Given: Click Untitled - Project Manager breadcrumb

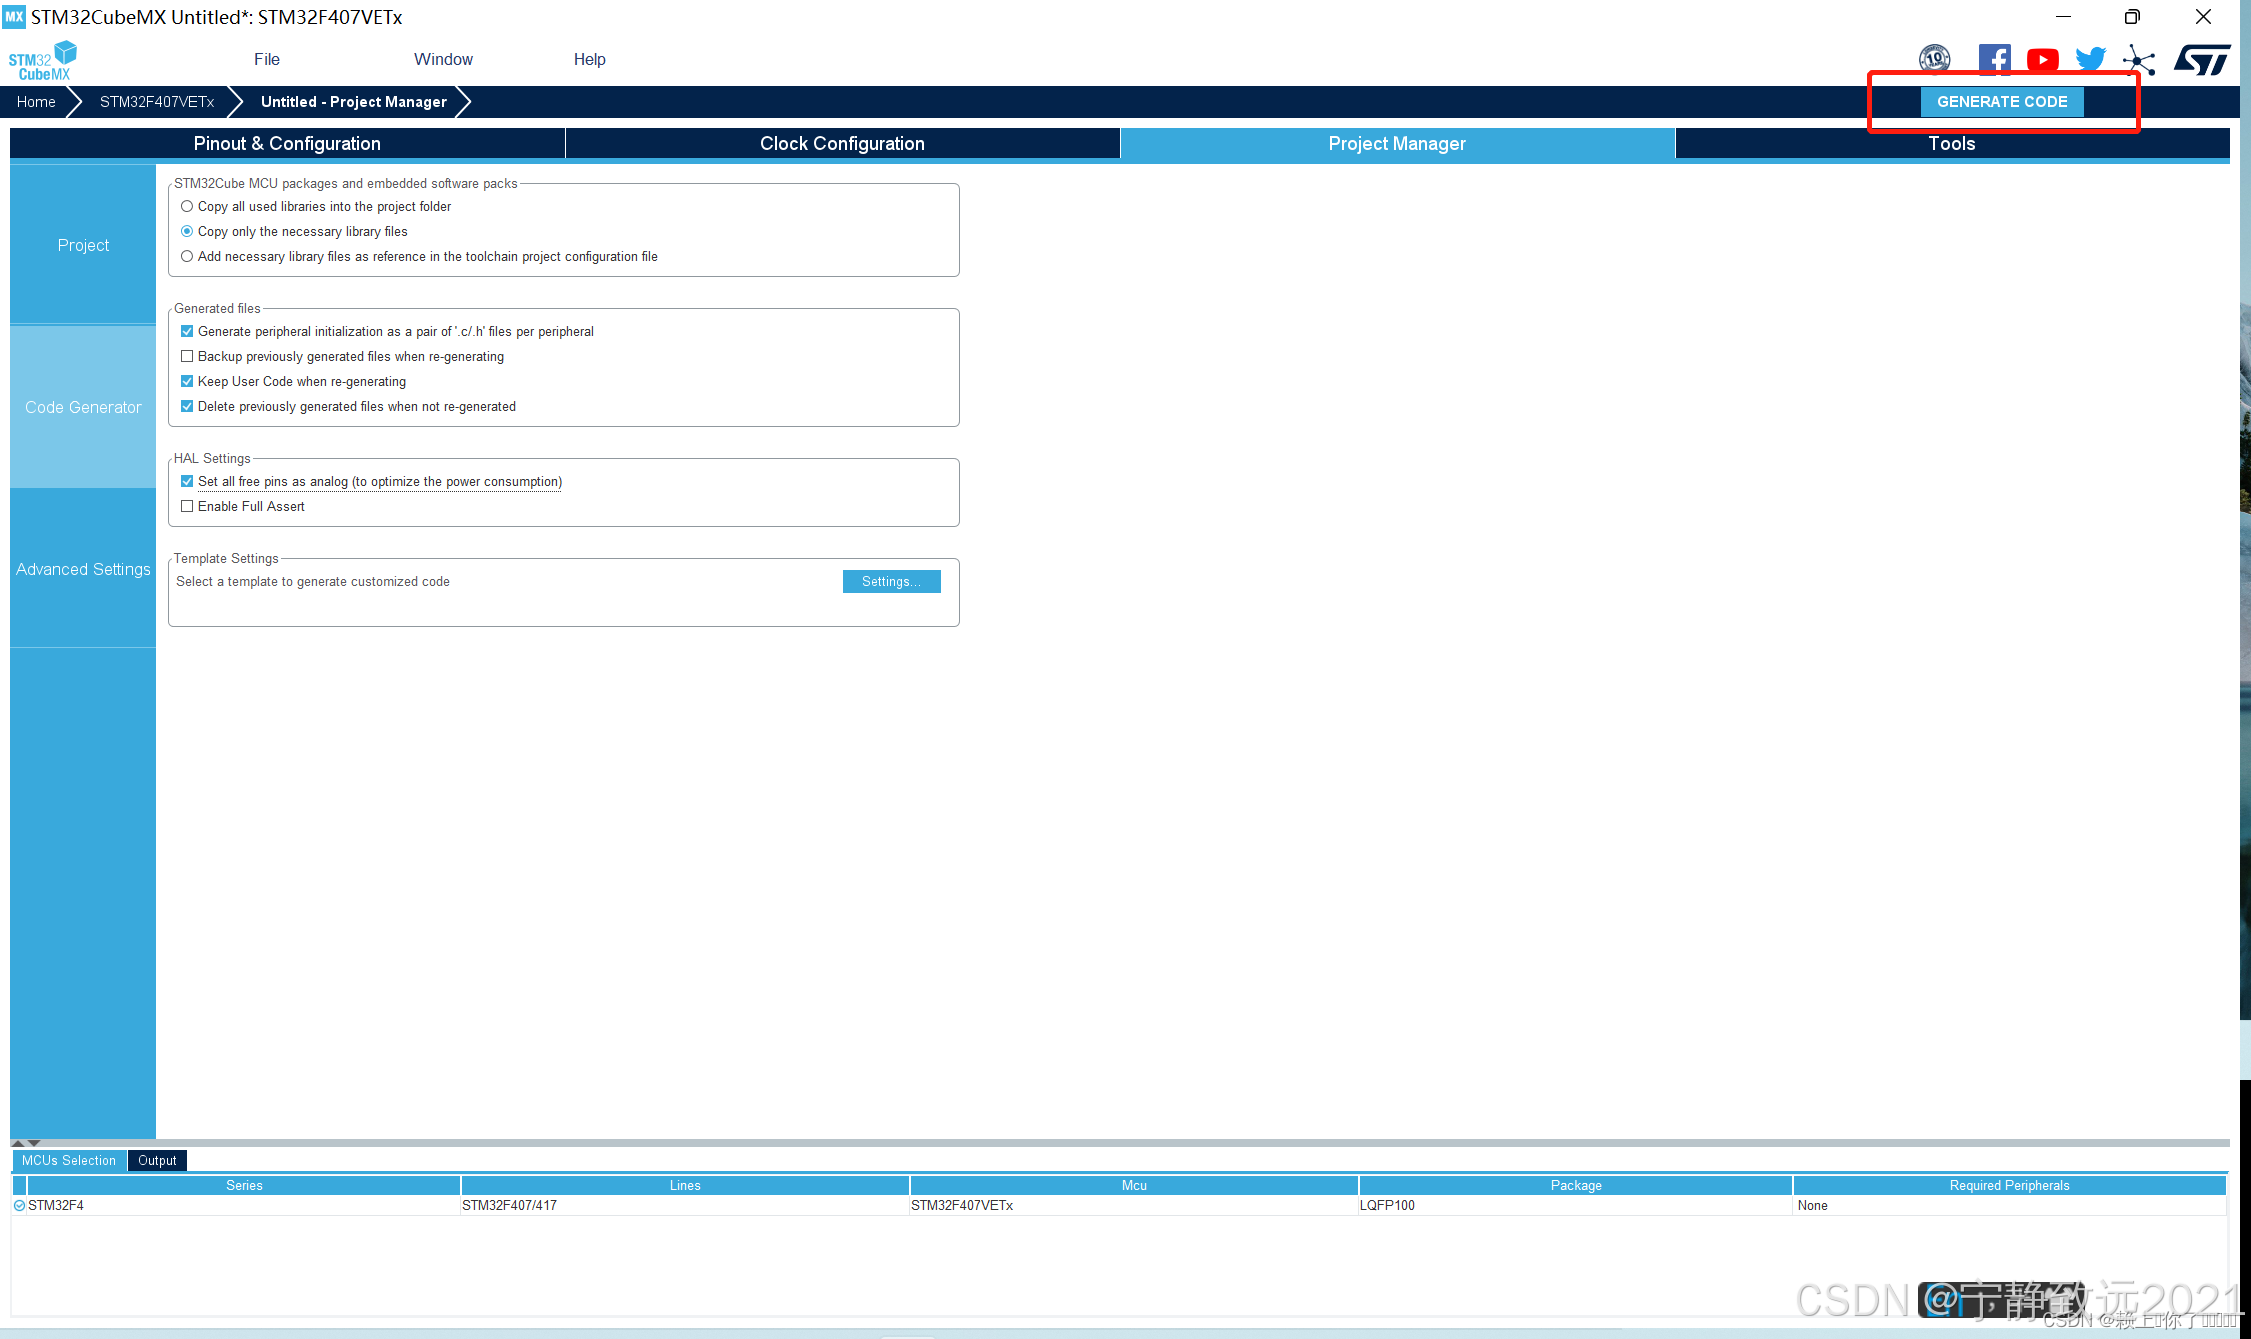Looking at the screenshot, I should tap(354, 102).
